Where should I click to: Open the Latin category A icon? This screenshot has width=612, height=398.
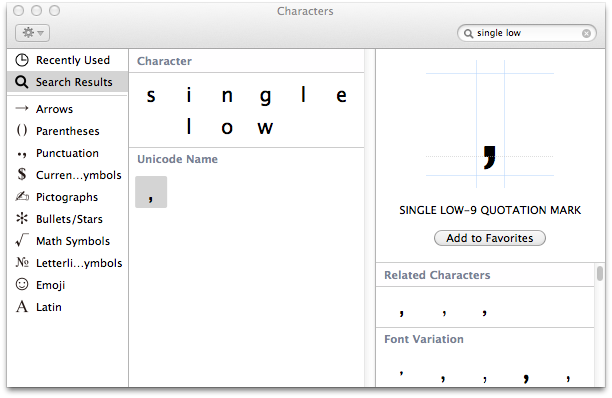click(22, 306)
